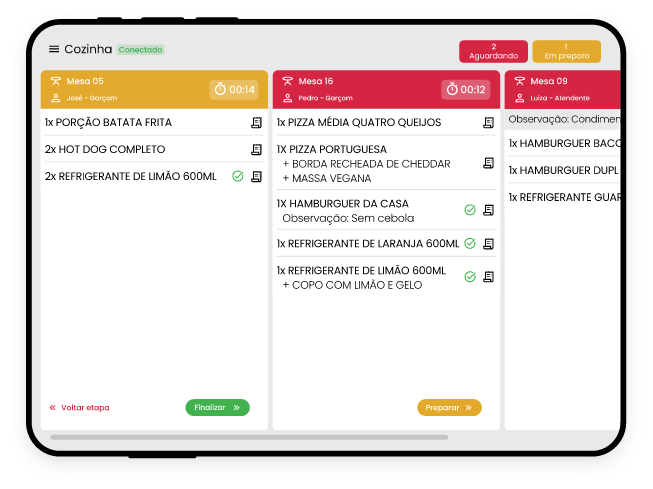The height and width of the screenshot is (489, 653).
Task: Filter orders by the Aguardando counter
Action: [x=493, y=51]
